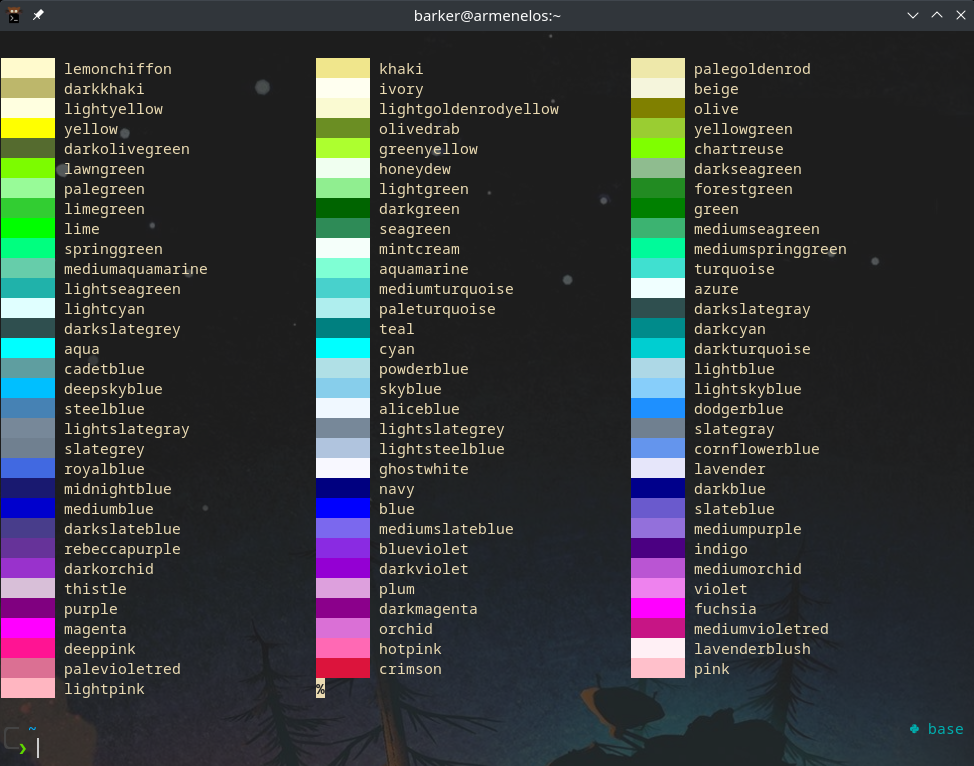
Task: Click the percent sign end-of-output marker
Action: pos(321,689)
